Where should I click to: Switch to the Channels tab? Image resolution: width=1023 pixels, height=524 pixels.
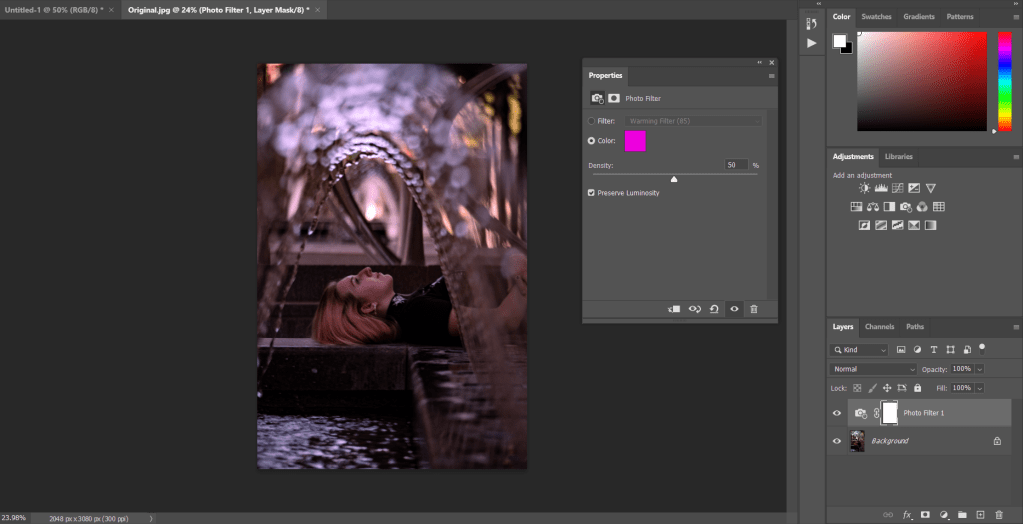coord(879,327)
